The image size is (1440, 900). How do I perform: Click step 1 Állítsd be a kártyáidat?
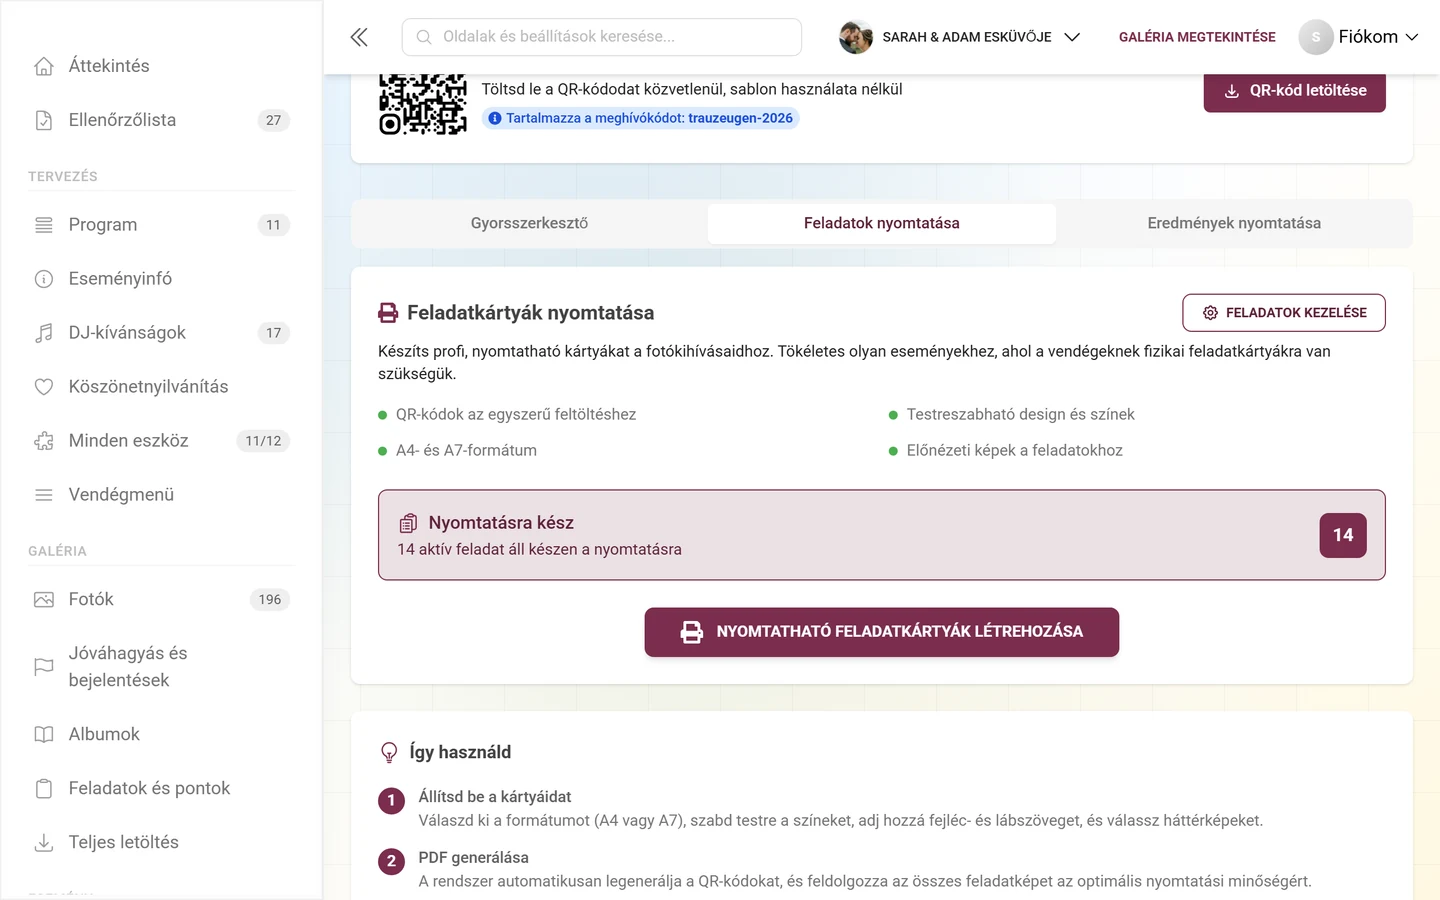pyautogui.click(x=495, y=797)
